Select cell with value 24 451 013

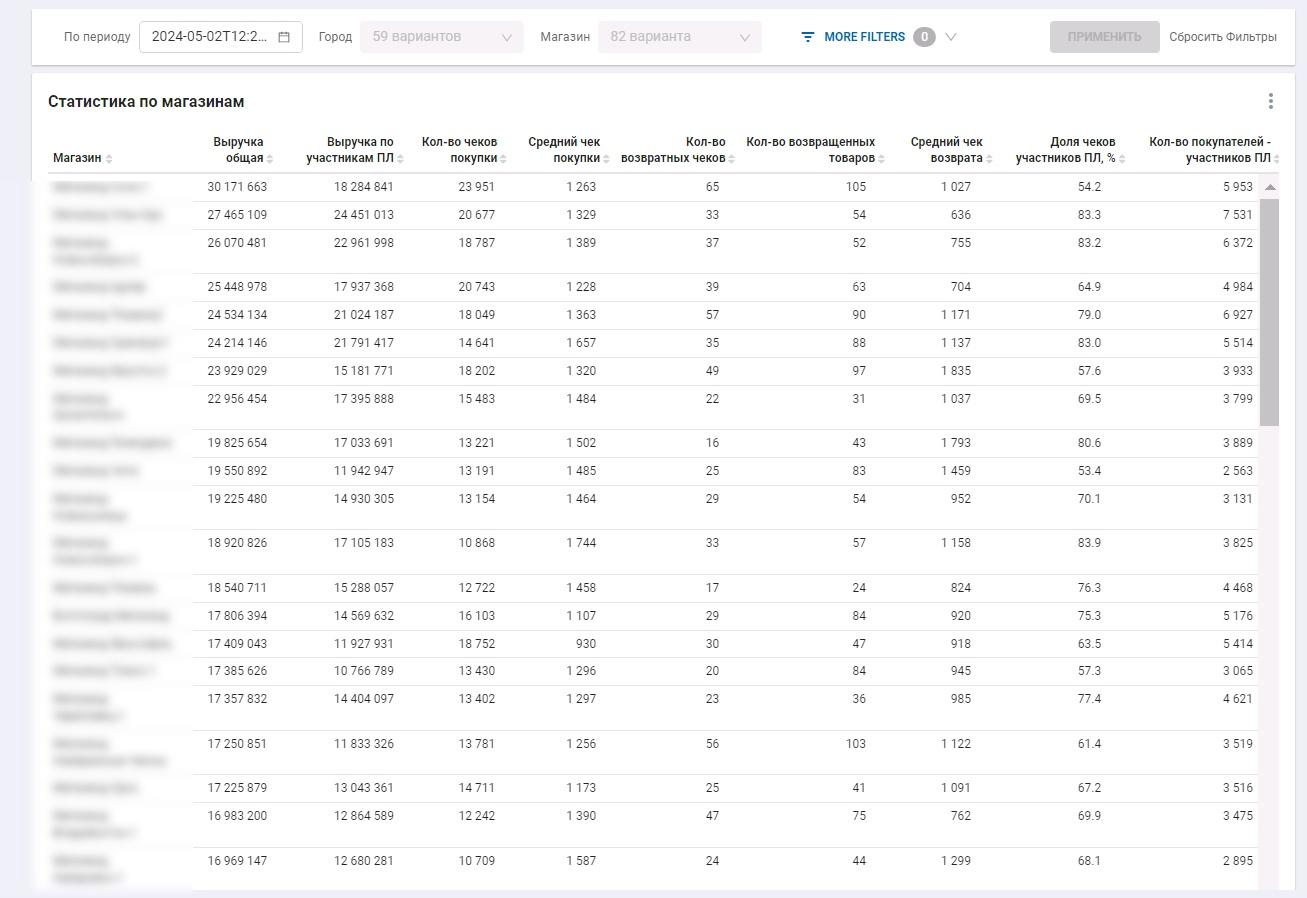(x=364, y=215)
